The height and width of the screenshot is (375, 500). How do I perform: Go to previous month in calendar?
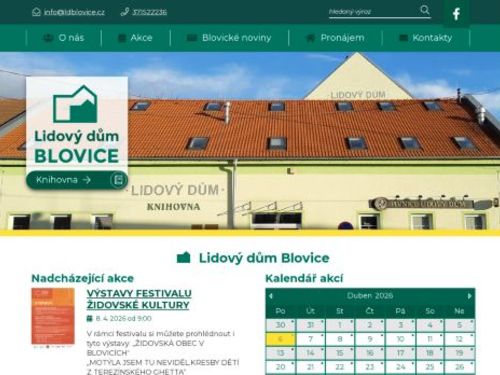[x=271, y=296]
